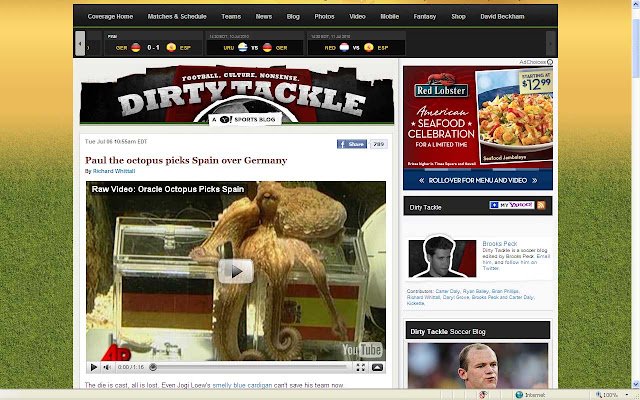
Task: Open the pop-up menu icon on video bar
Action: [377, 367]
